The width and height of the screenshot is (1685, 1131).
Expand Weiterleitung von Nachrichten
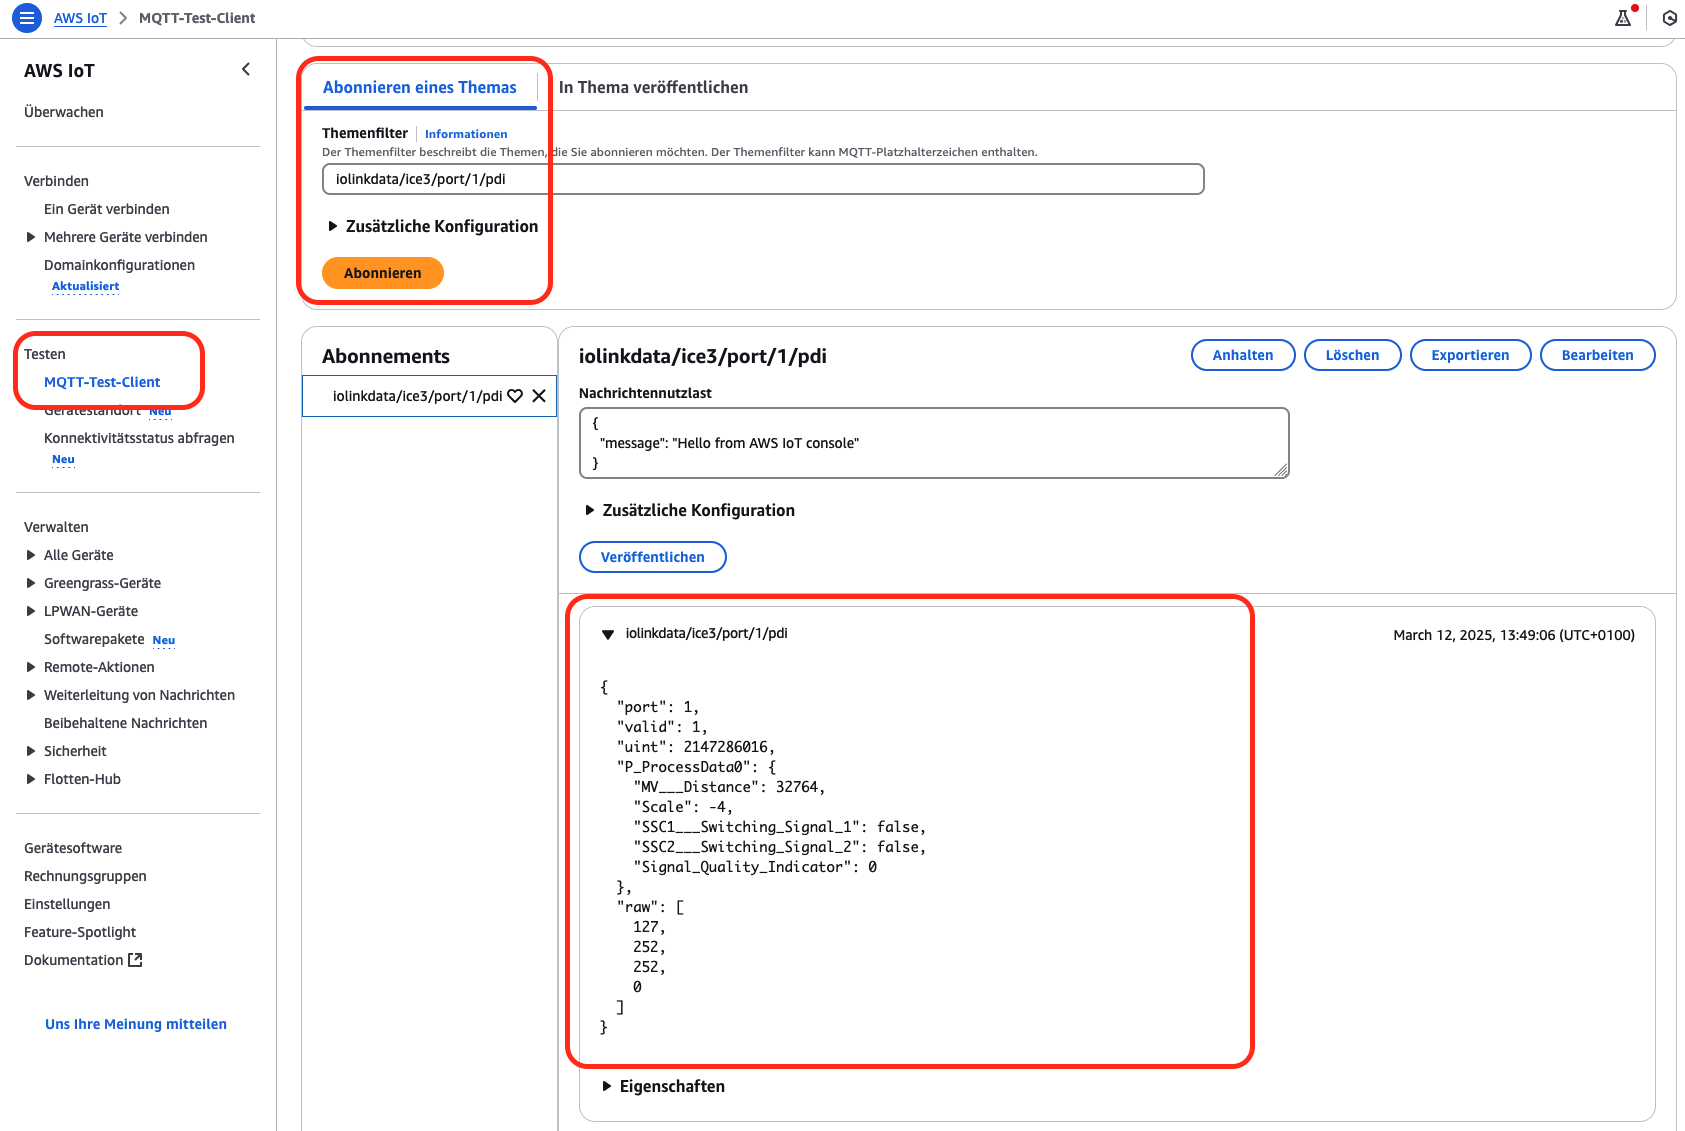pos(31,695)
